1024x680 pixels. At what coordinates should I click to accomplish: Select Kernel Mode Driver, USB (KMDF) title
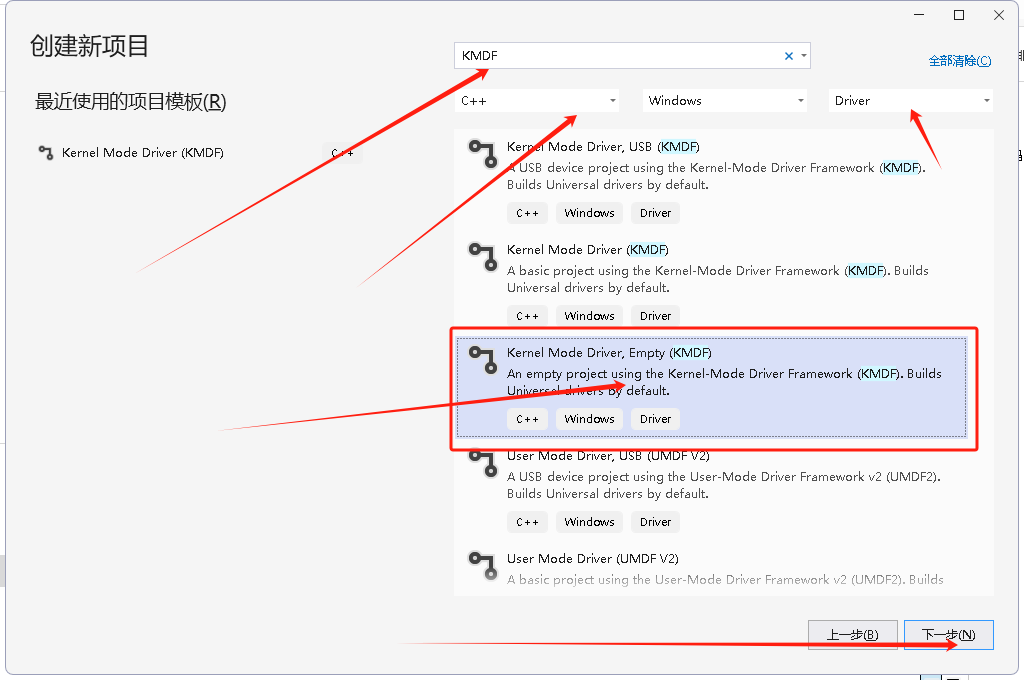coord(603,146)
